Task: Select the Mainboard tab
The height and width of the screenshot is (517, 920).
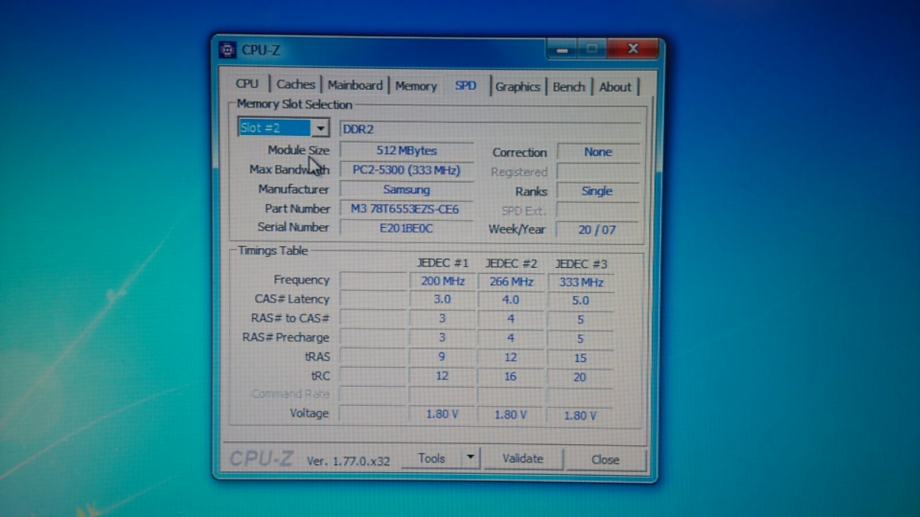Action: click(x=355, y=85)
